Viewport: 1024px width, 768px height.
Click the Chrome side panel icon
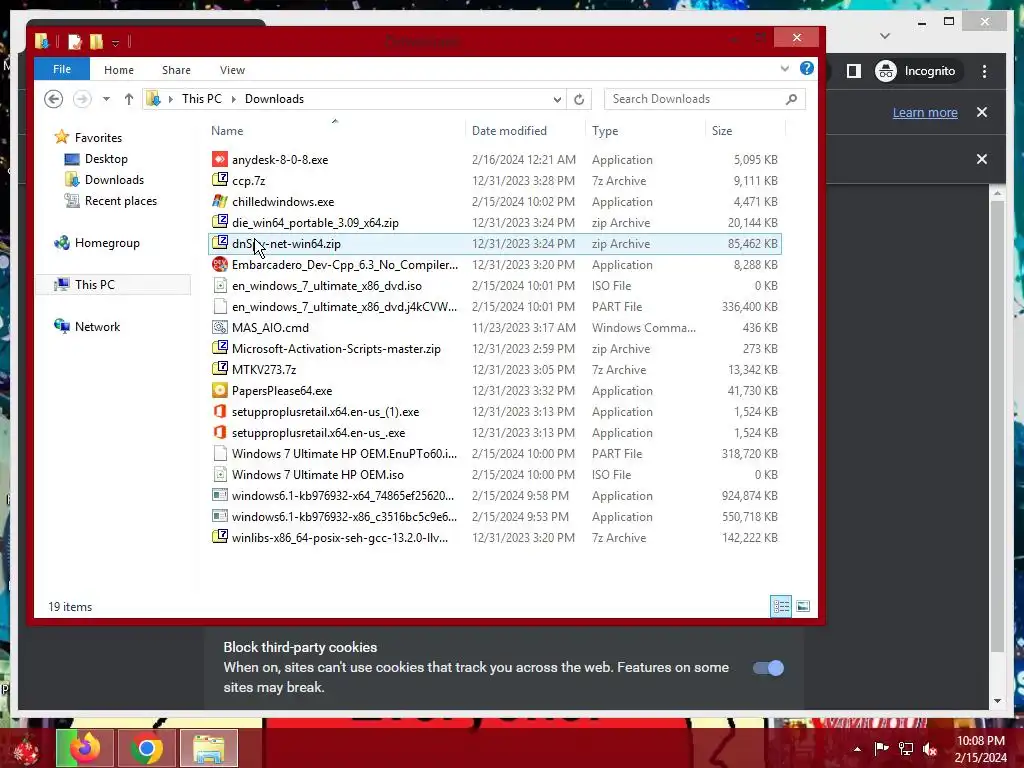[x=854, y=71]
